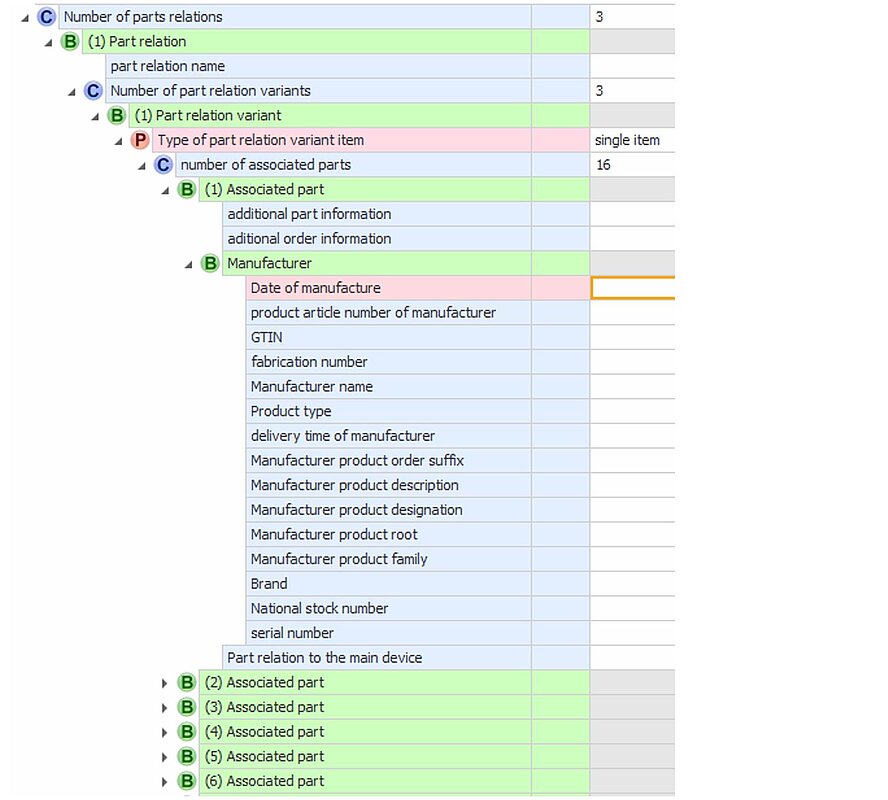Click the C icon beside Number of parts relations
Viewport: 888px width, 800px height.
46,17
